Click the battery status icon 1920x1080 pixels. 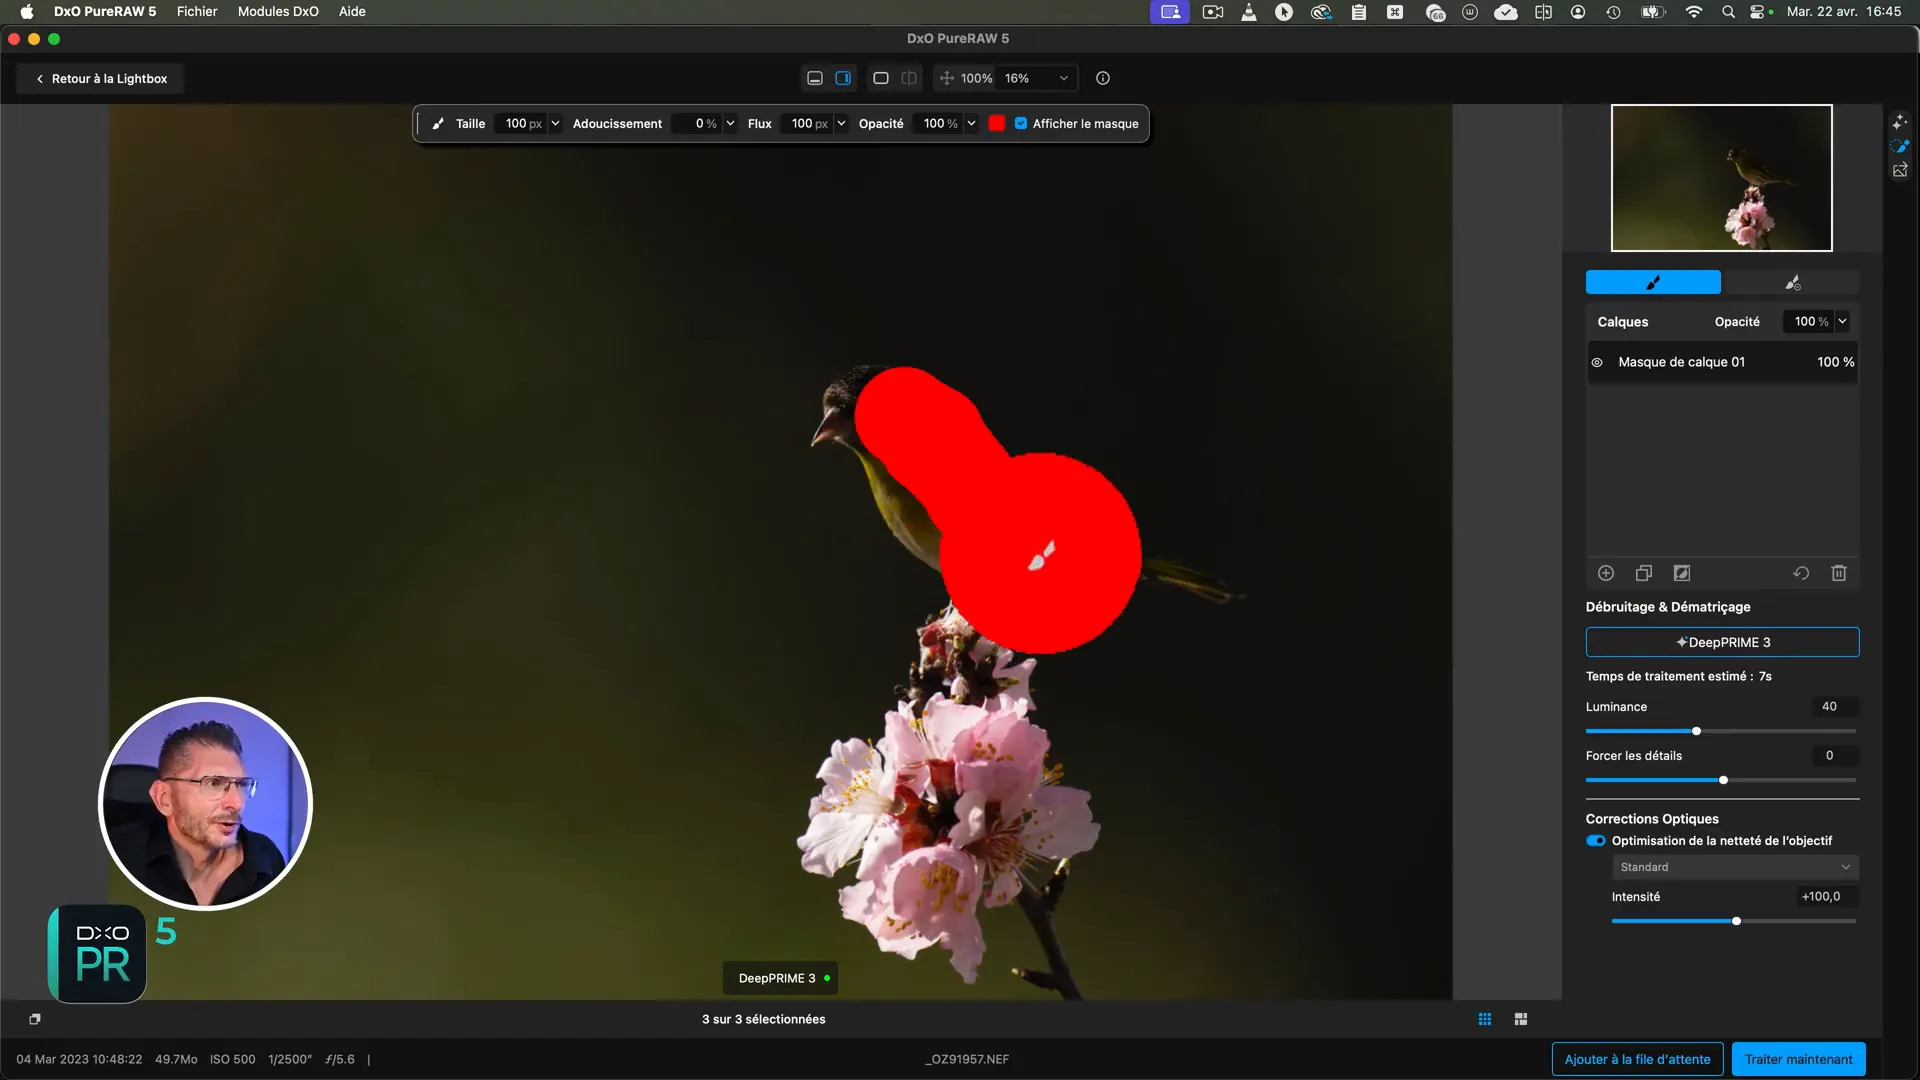coord(1652,11)
